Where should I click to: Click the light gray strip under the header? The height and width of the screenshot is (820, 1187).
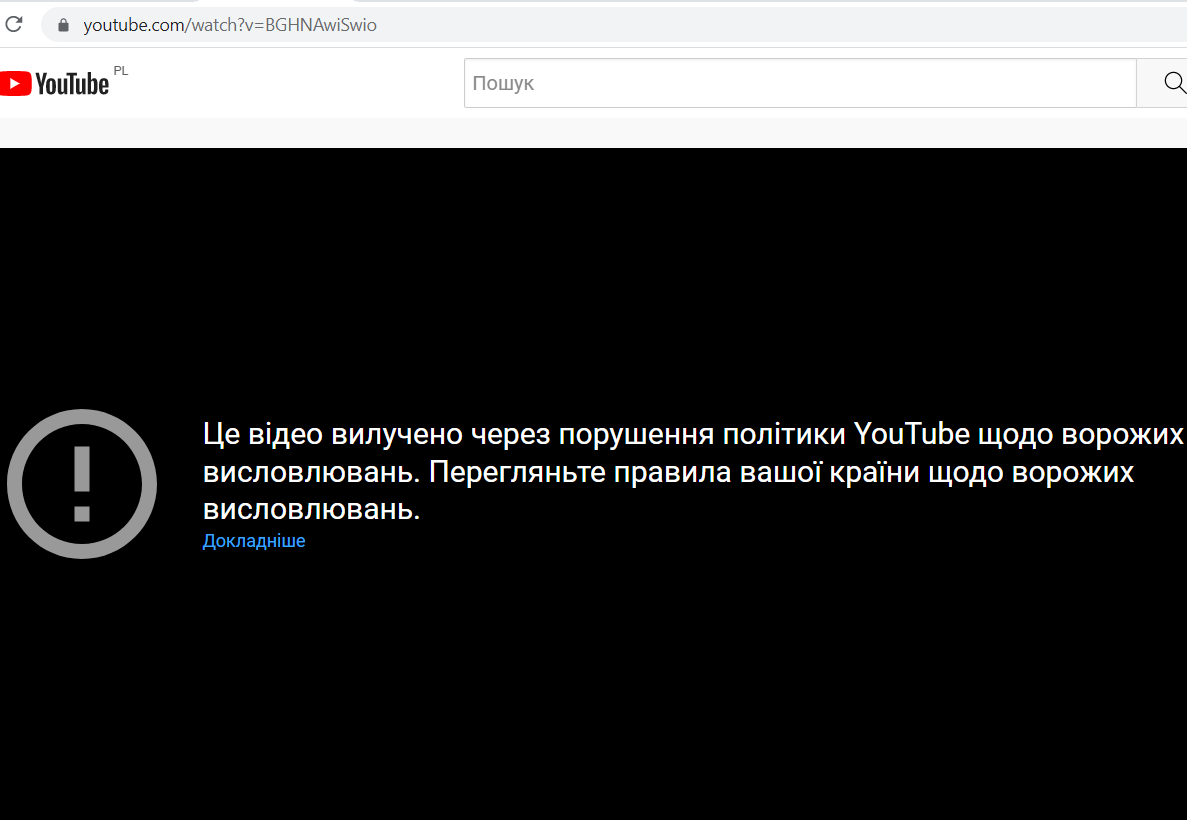click(x=600, y=132)
